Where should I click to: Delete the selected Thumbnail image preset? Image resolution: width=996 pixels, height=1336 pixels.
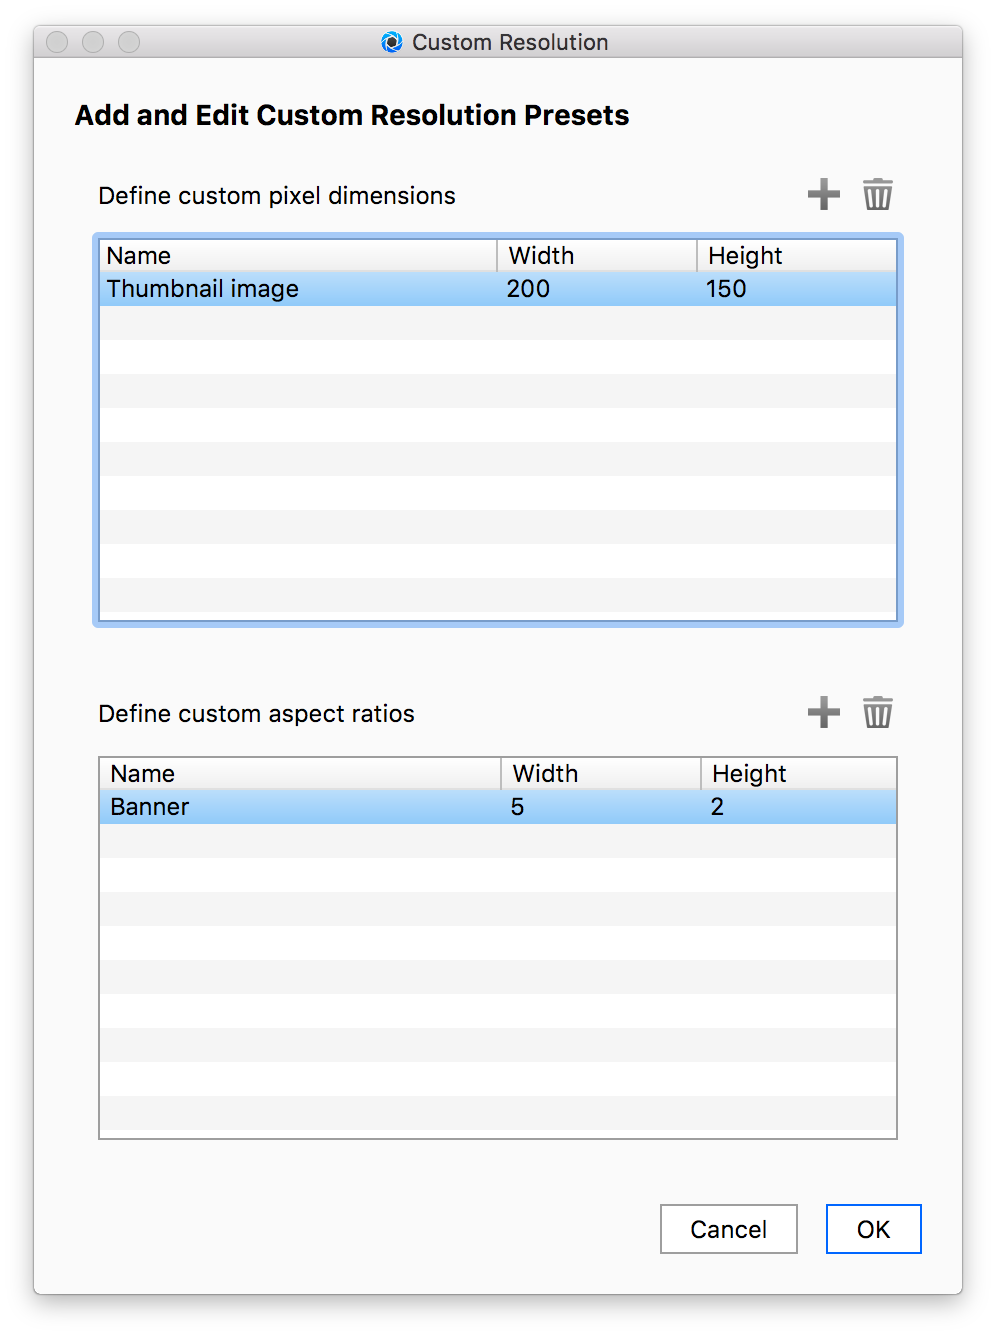coord(877,194)
